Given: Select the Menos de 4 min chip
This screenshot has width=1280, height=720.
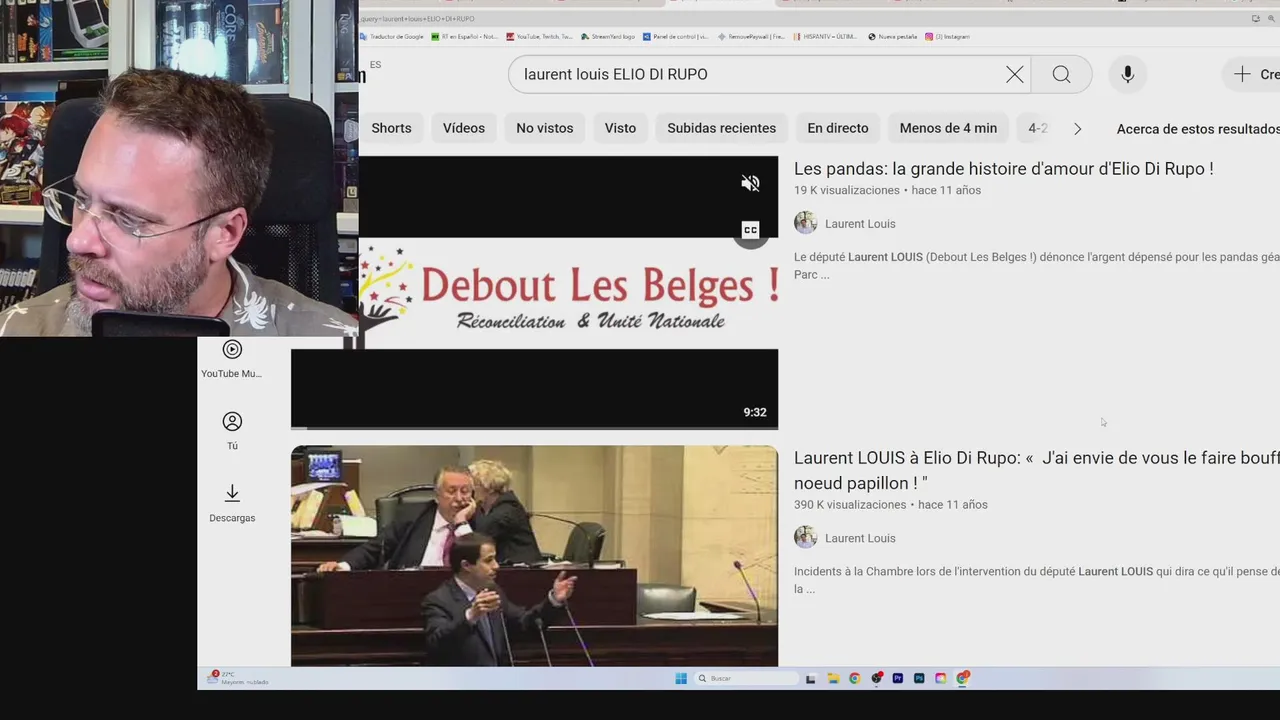Looking at the screenshot, I should point(948,128).
